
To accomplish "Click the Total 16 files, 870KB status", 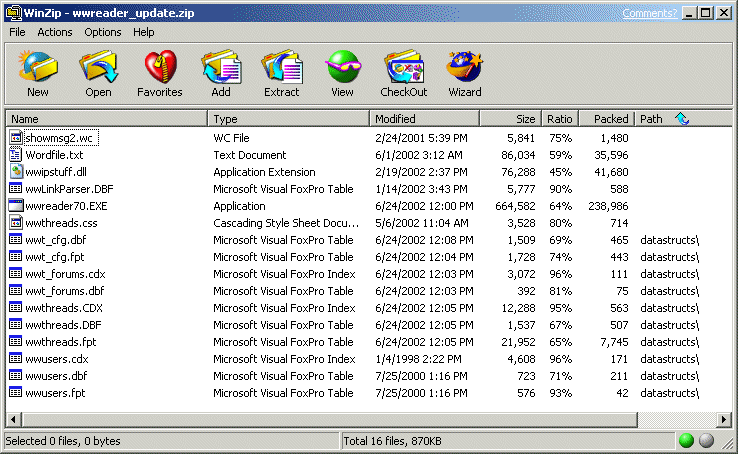I will point(393,441).
